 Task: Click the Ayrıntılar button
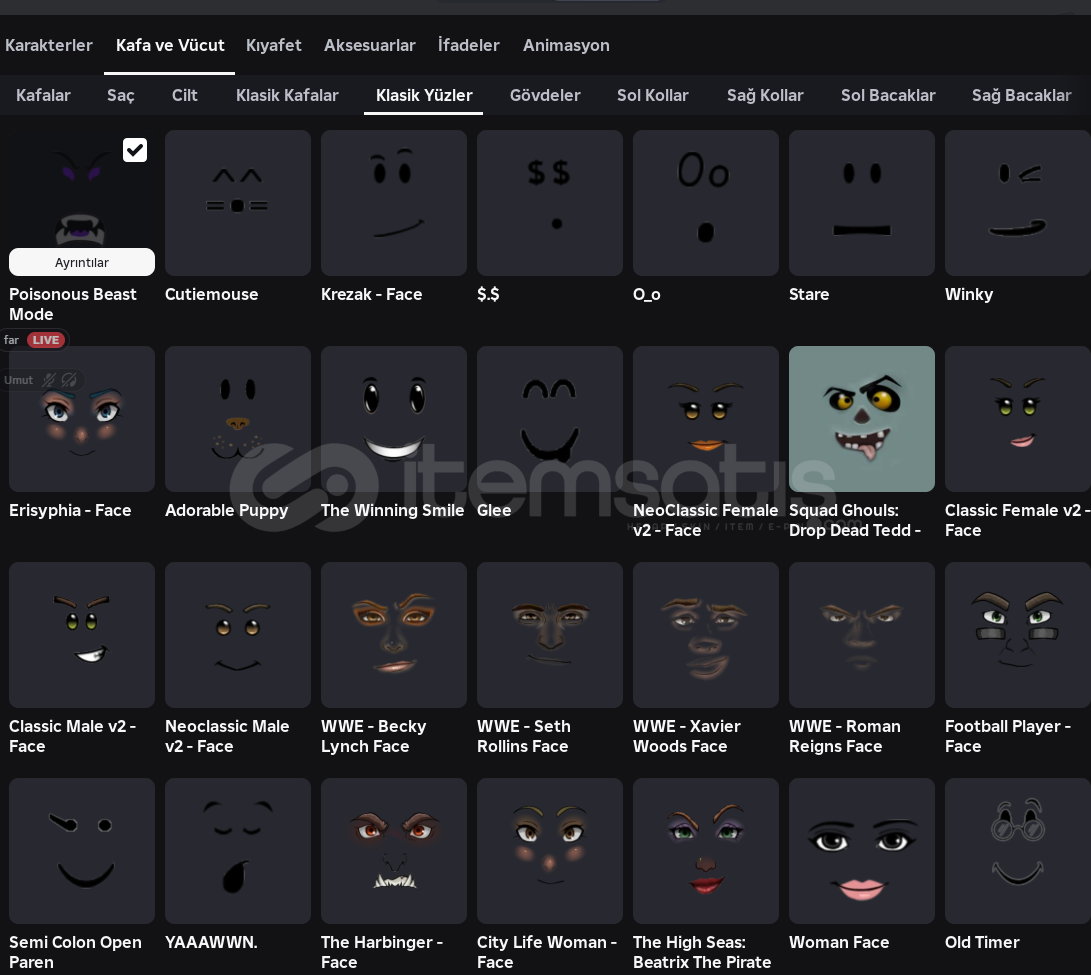click(81, 262)
